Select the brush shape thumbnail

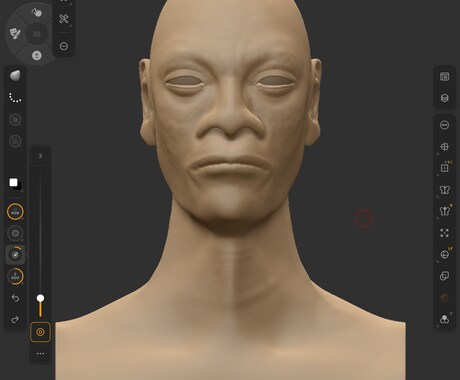(15, 76)
